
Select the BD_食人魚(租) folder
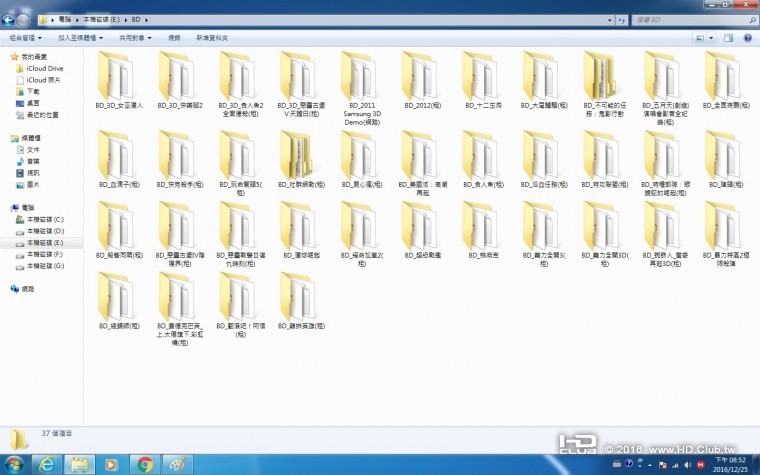pos(483,159)
